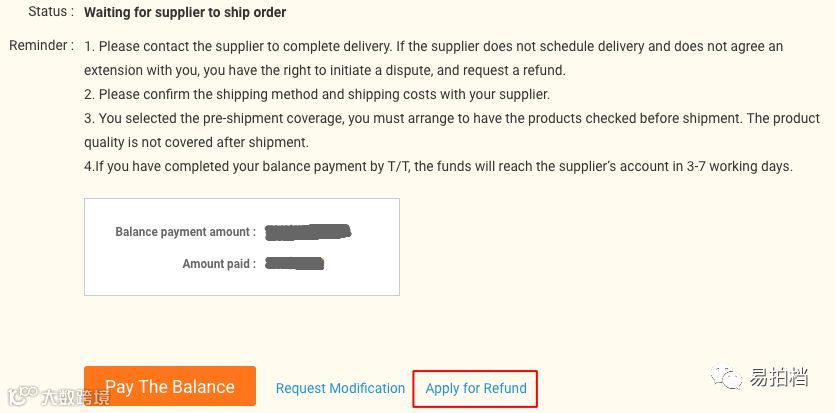
Task: Click the Amount paid label
Action: point(219,264)
